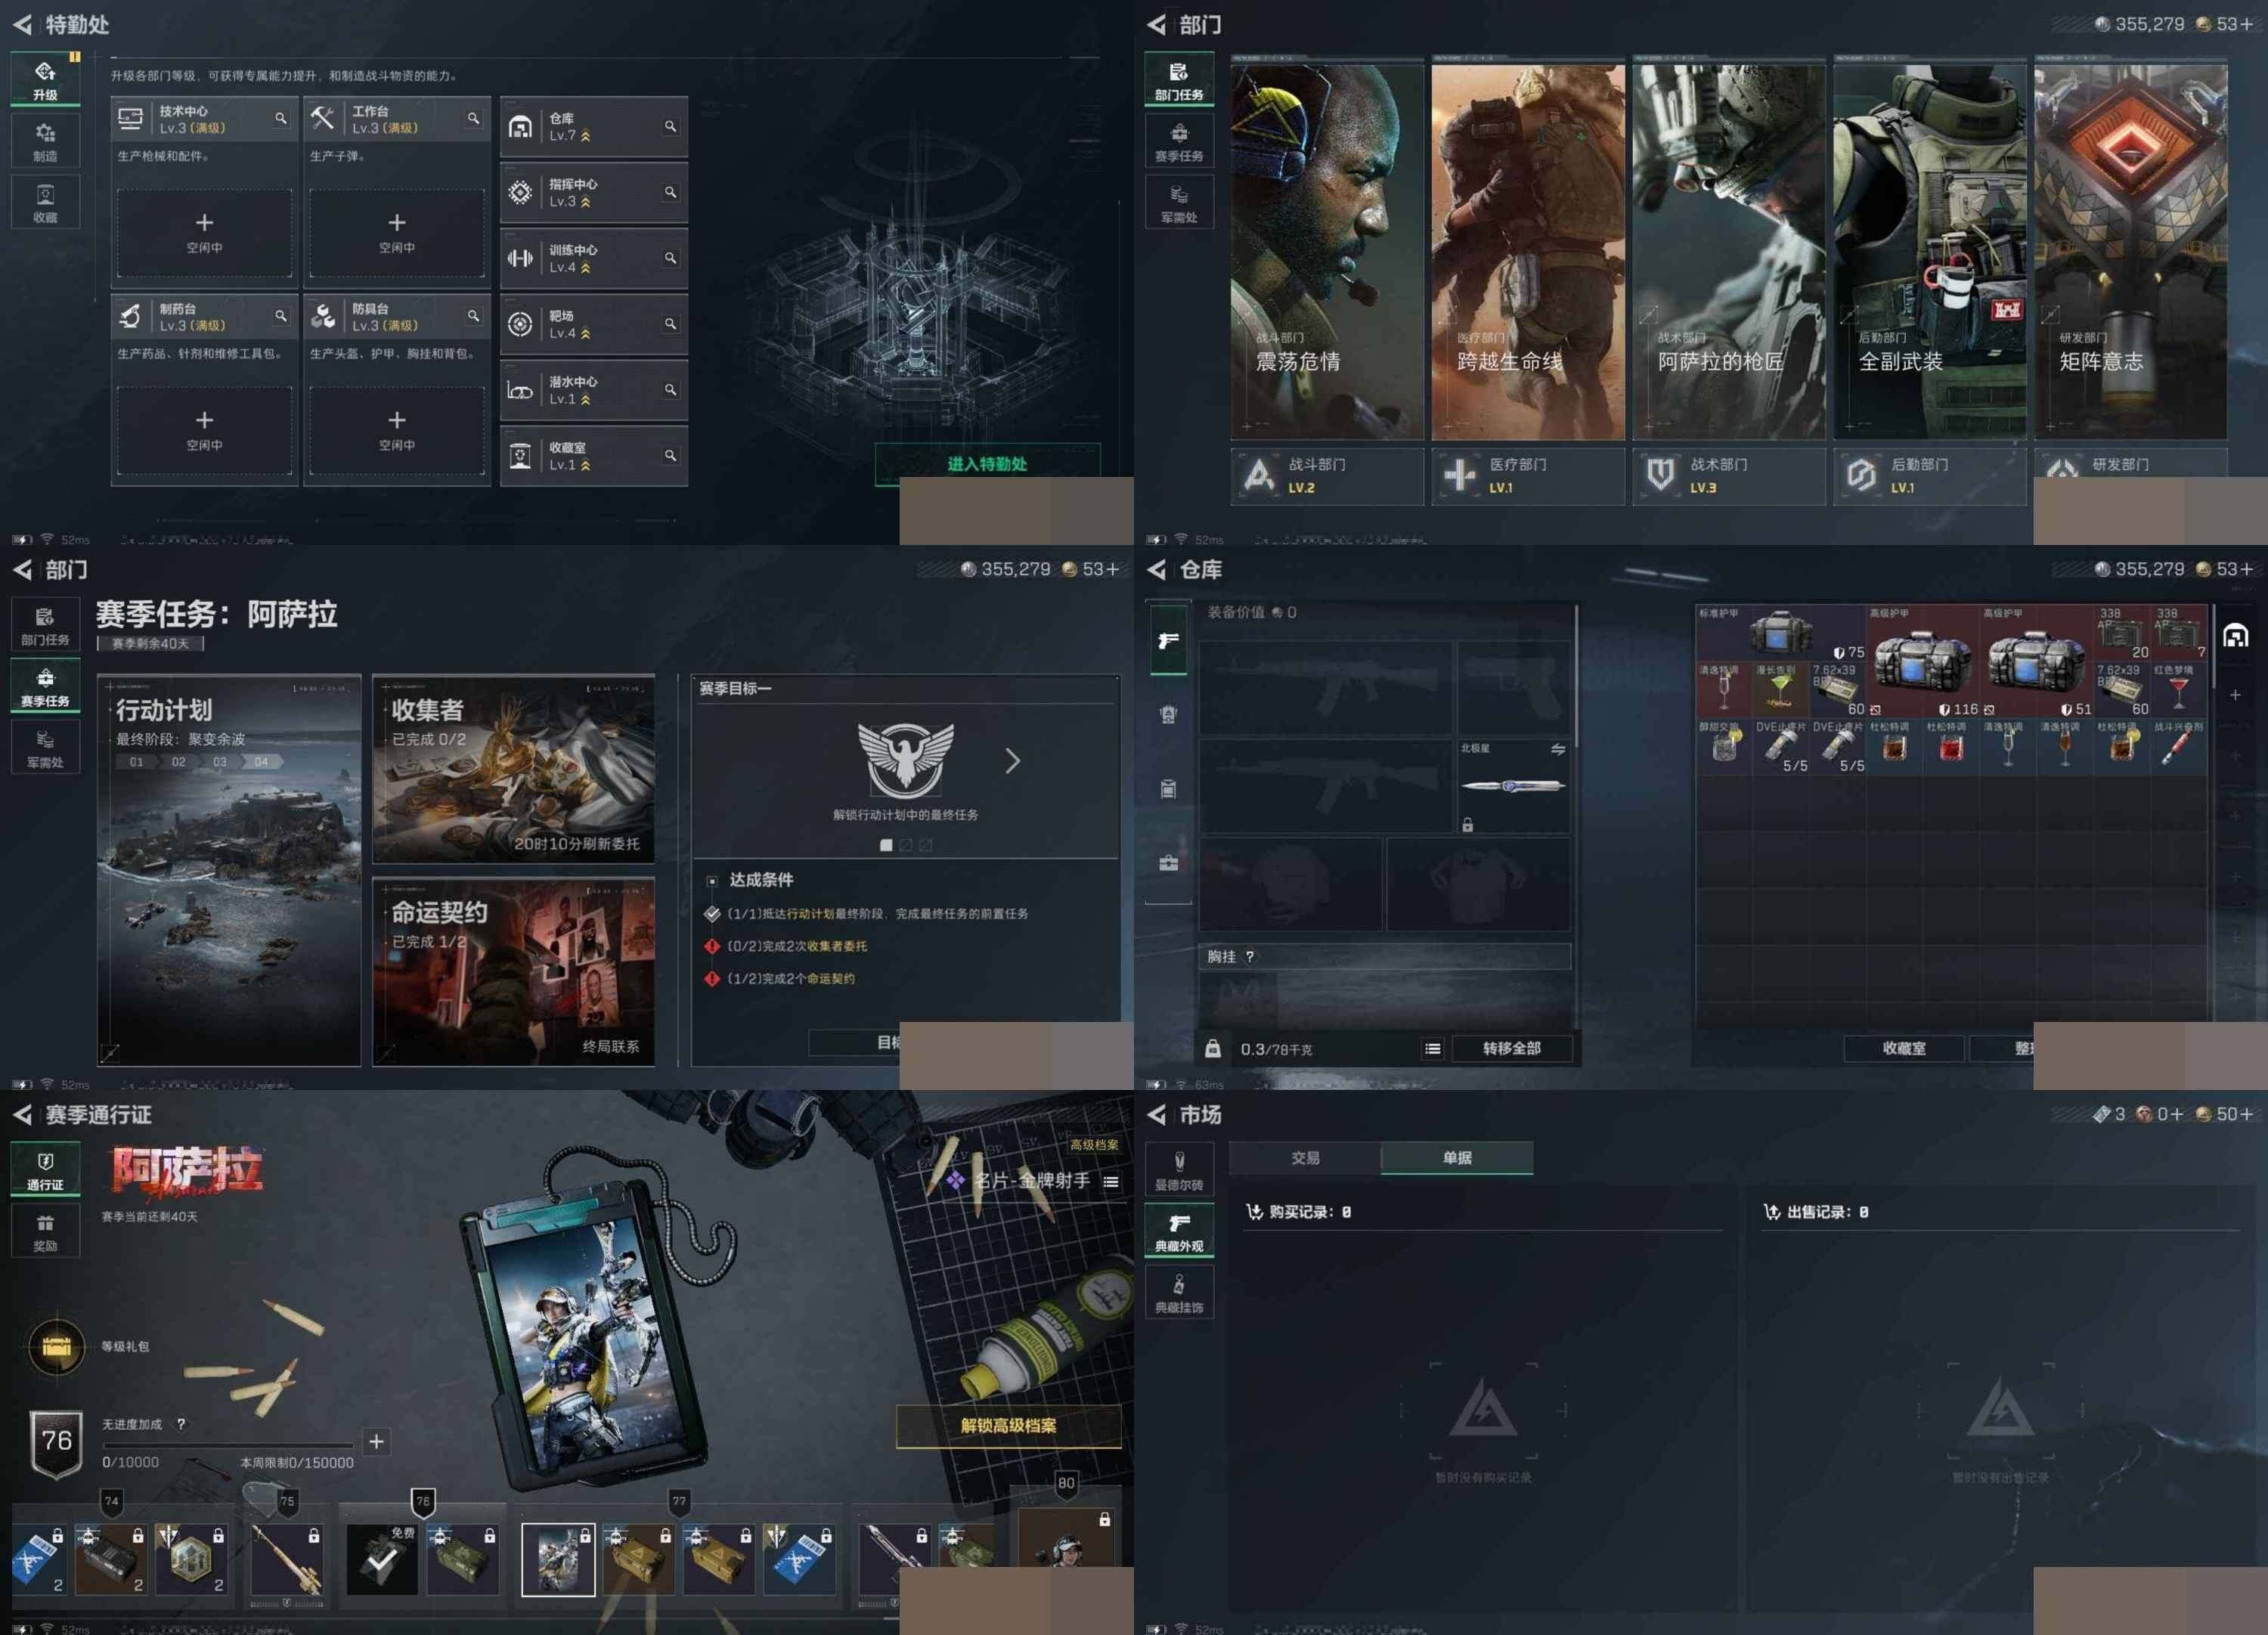The width and height of the screenshot is (2268, 1635).
Task: Toggle the lock icon beside warehouse weight
Action: 1212,1048
